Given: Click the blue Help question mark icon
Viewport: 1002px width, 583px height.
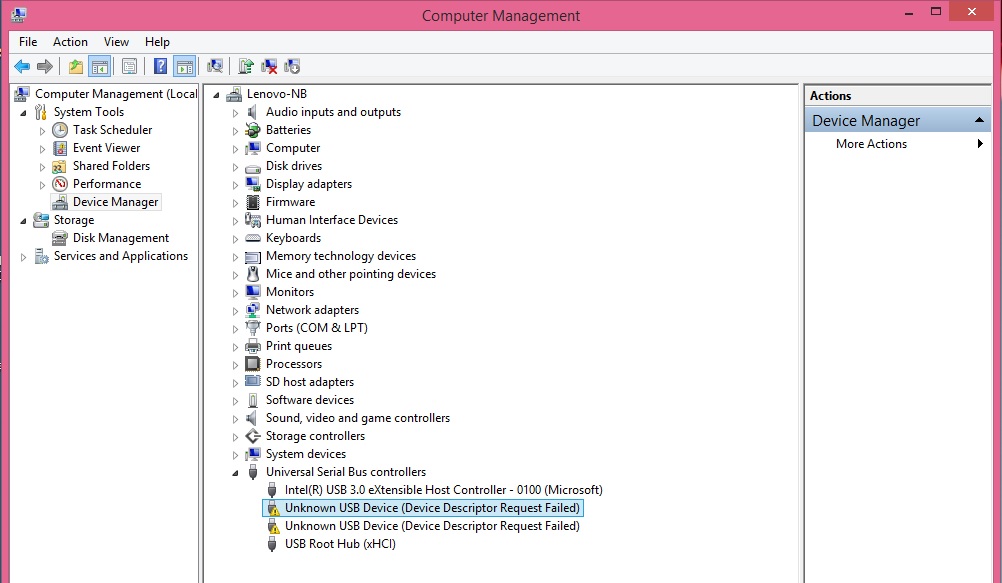Looking at the screenshot, I should tap(160, 66).
